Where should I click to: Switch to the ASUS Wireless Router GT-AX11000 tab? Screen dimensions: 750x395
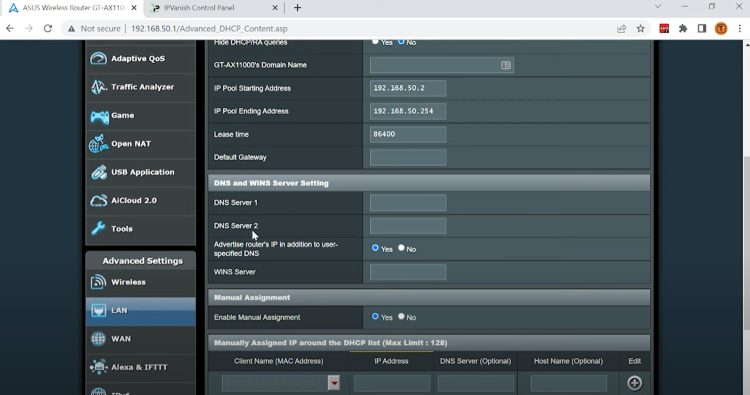point(72,8)
